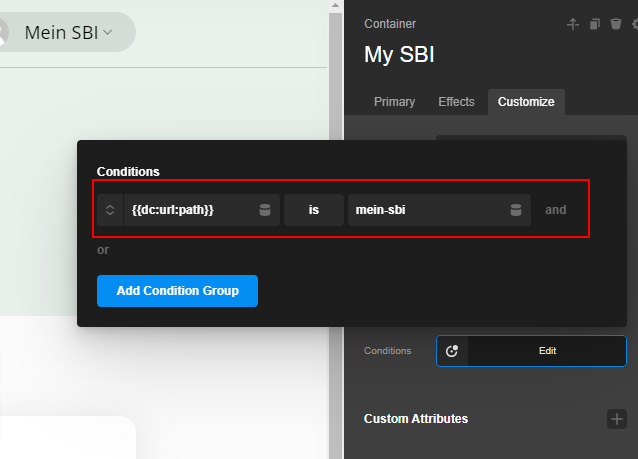Add a custom attribute with plus icon

coord(617,418)
